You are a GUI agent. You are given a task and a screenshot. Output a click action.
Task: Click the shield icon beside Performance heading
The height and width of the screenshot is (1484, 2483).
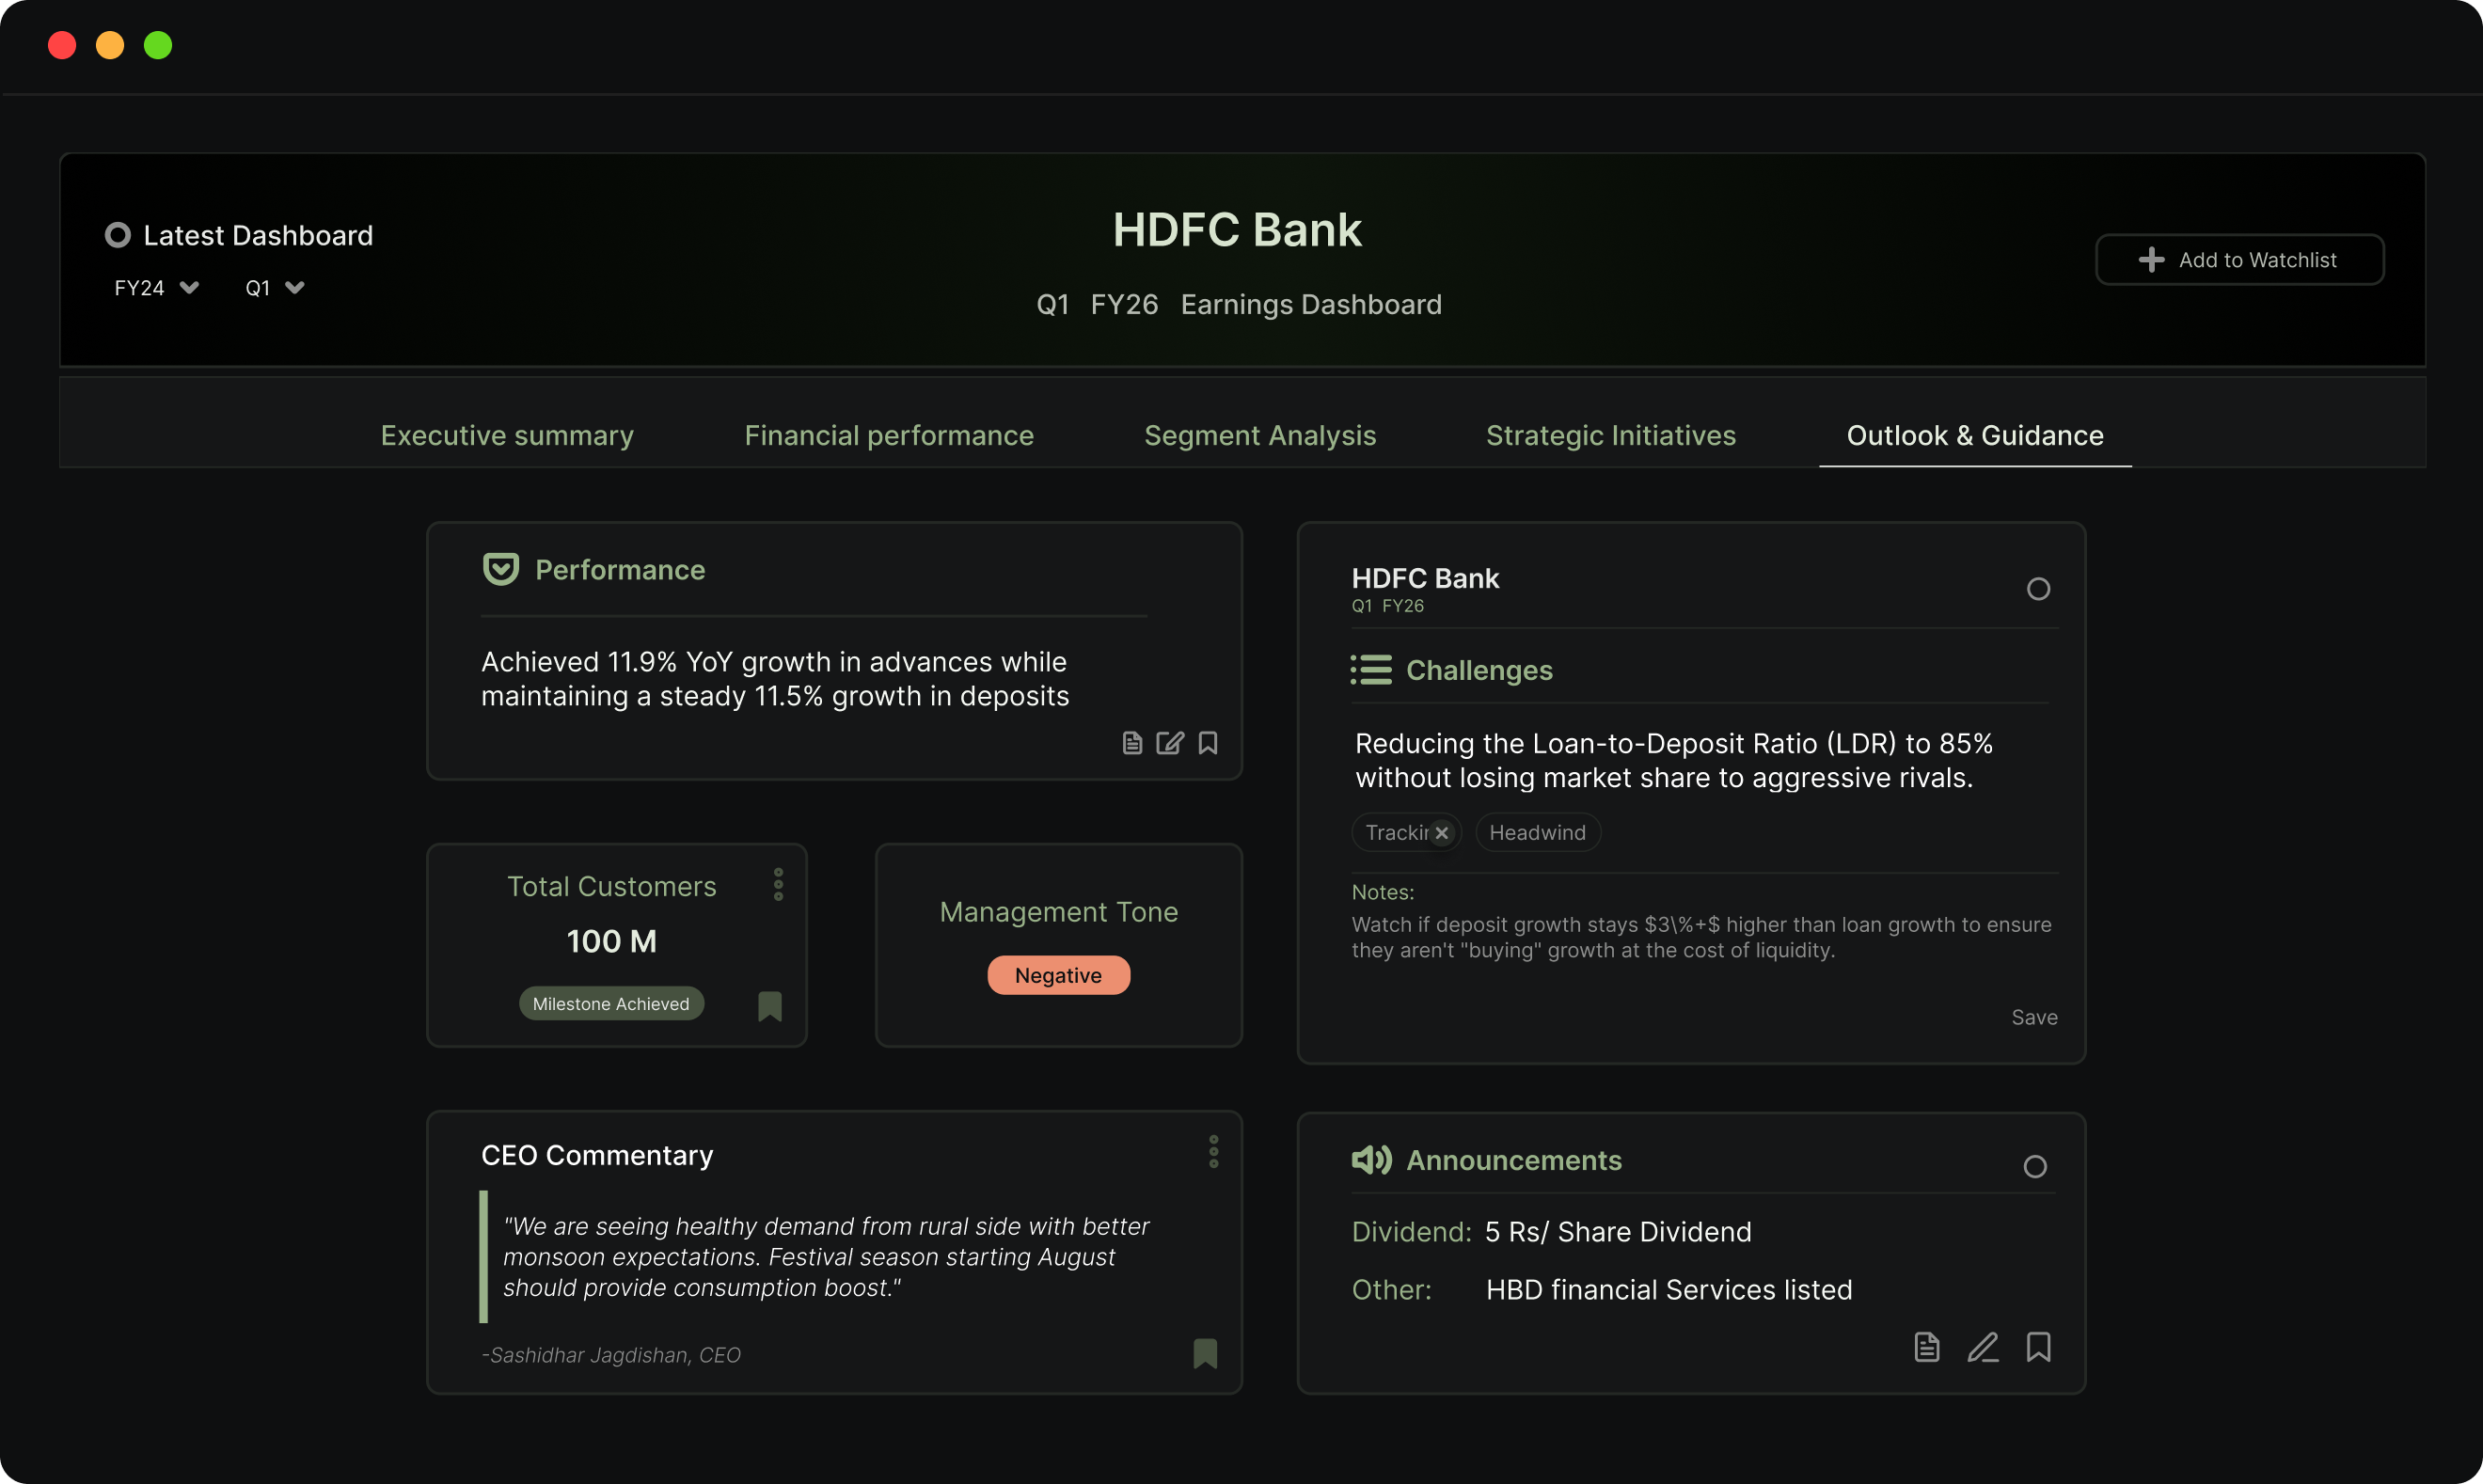click(501, 568)
